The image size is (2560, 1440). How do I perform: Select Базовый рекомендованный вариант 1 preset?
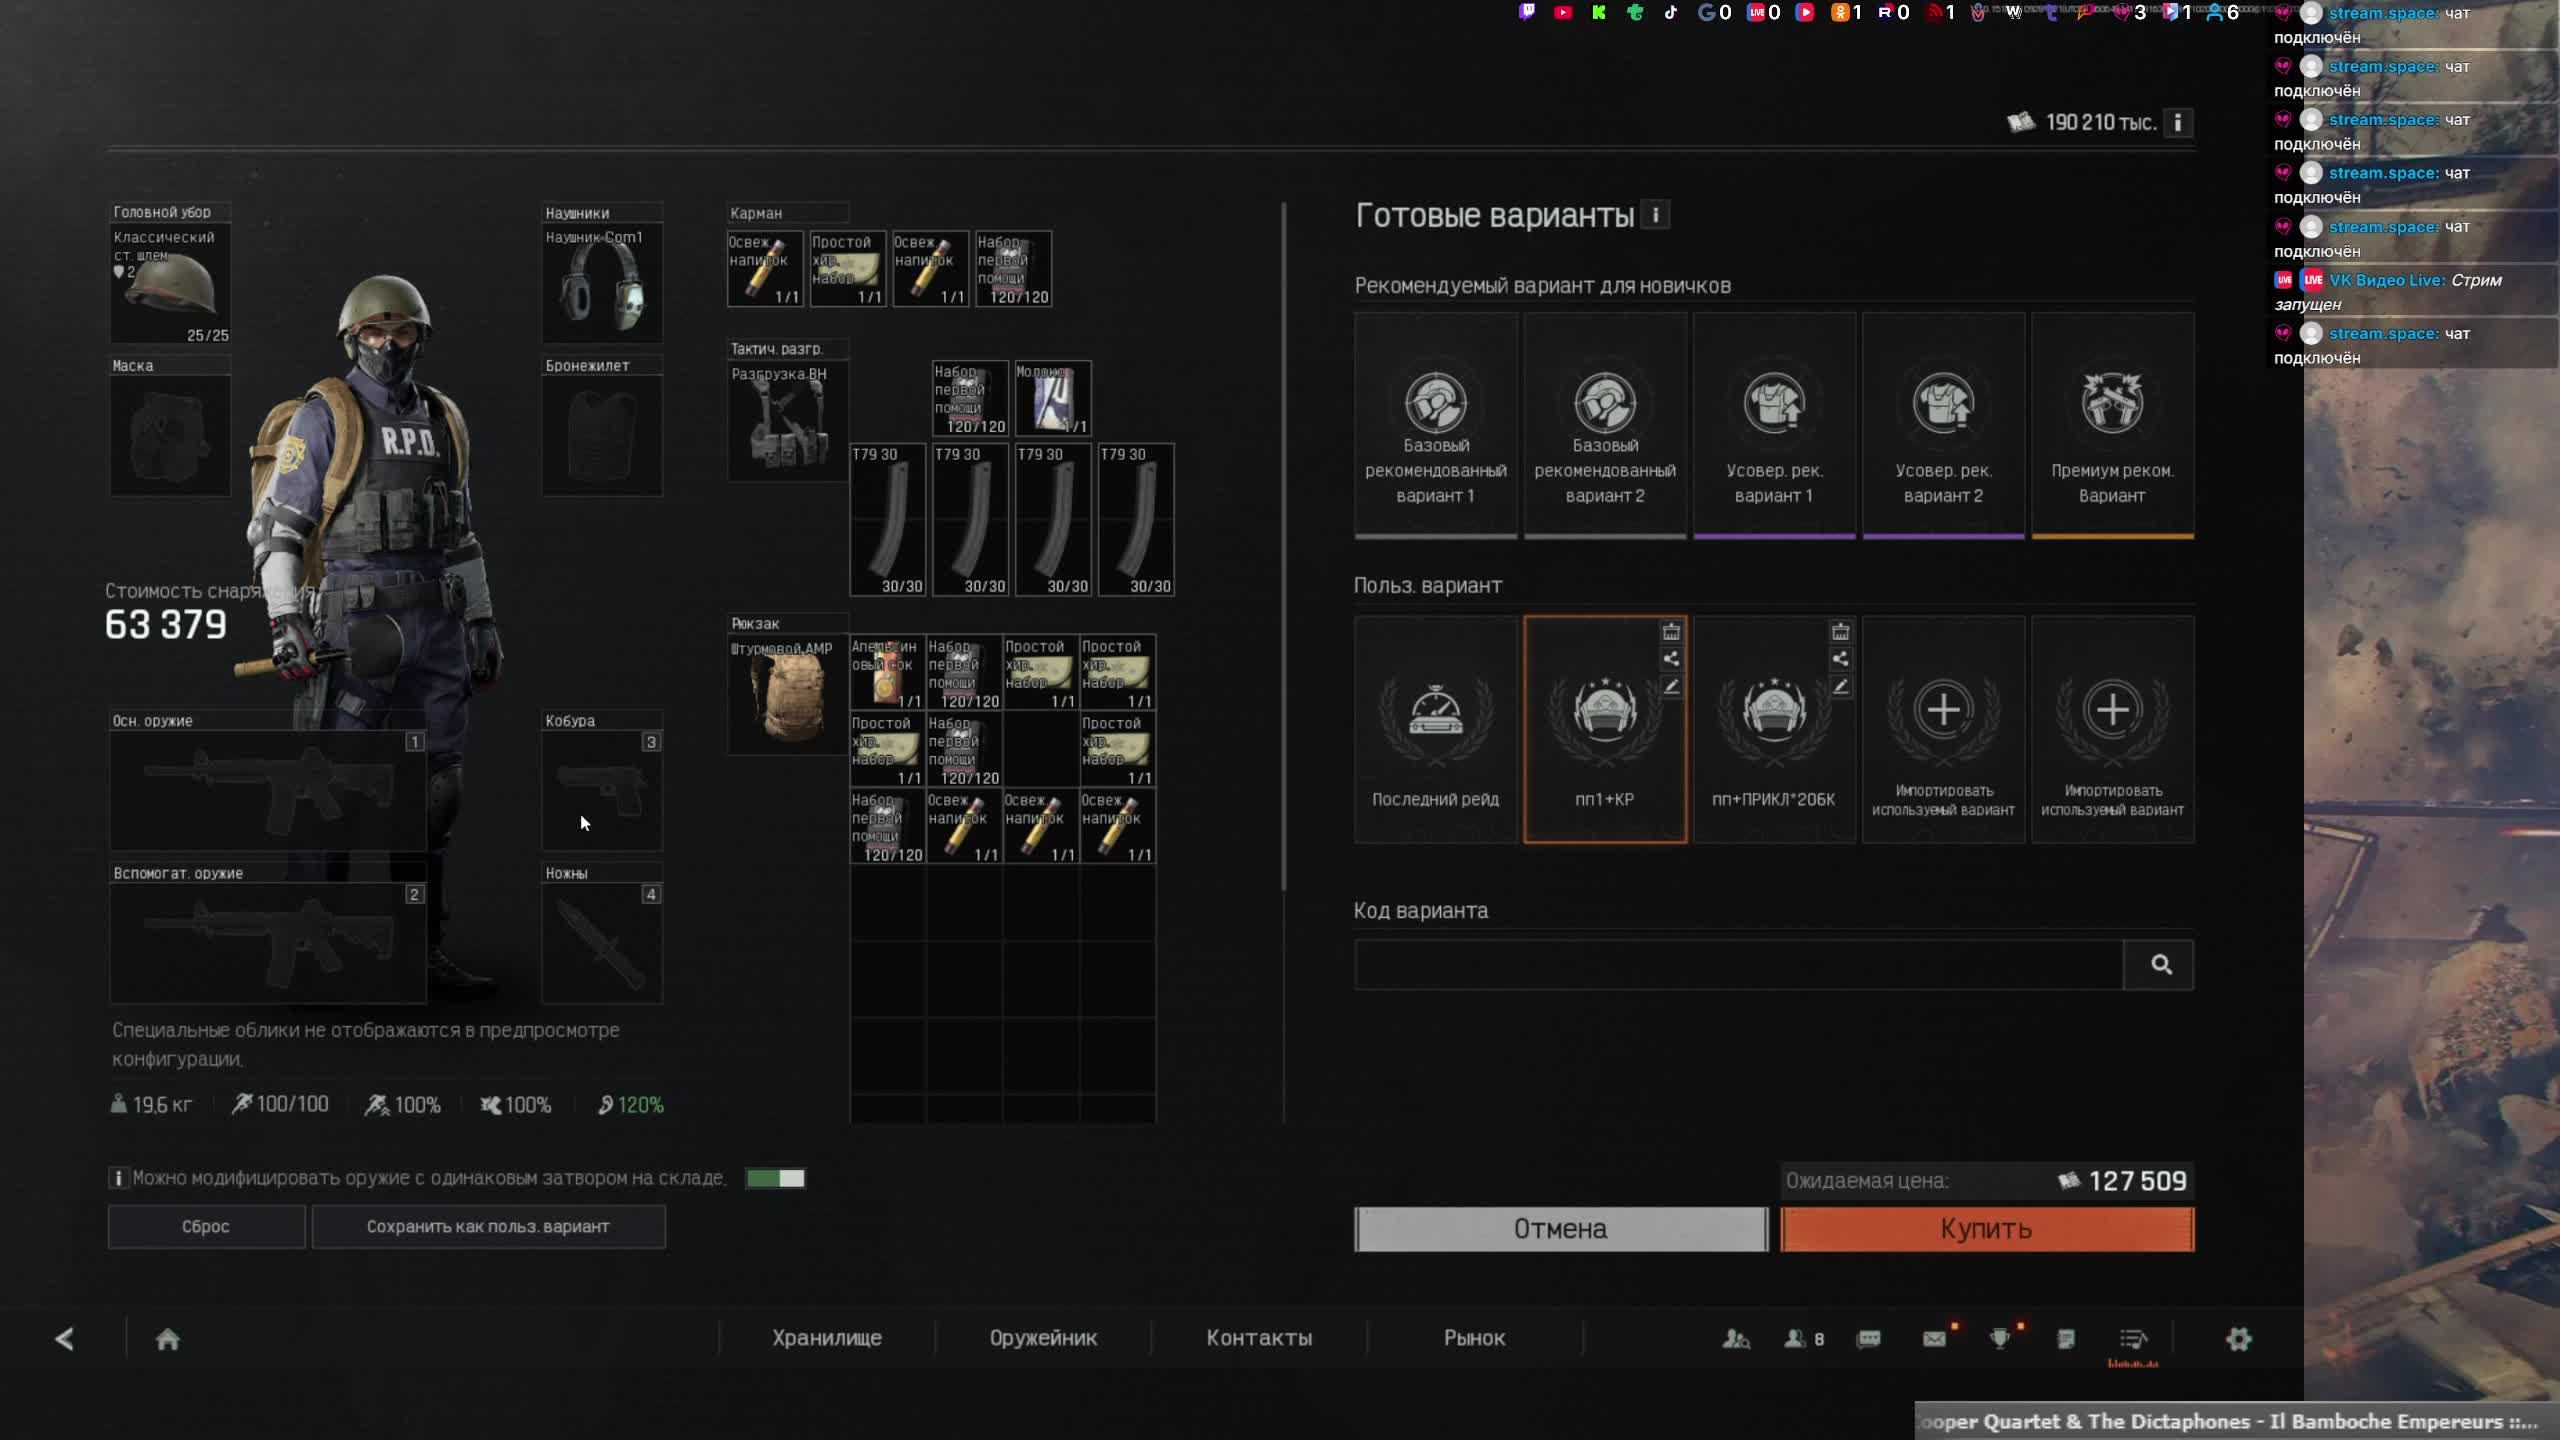coord(1436,426)
